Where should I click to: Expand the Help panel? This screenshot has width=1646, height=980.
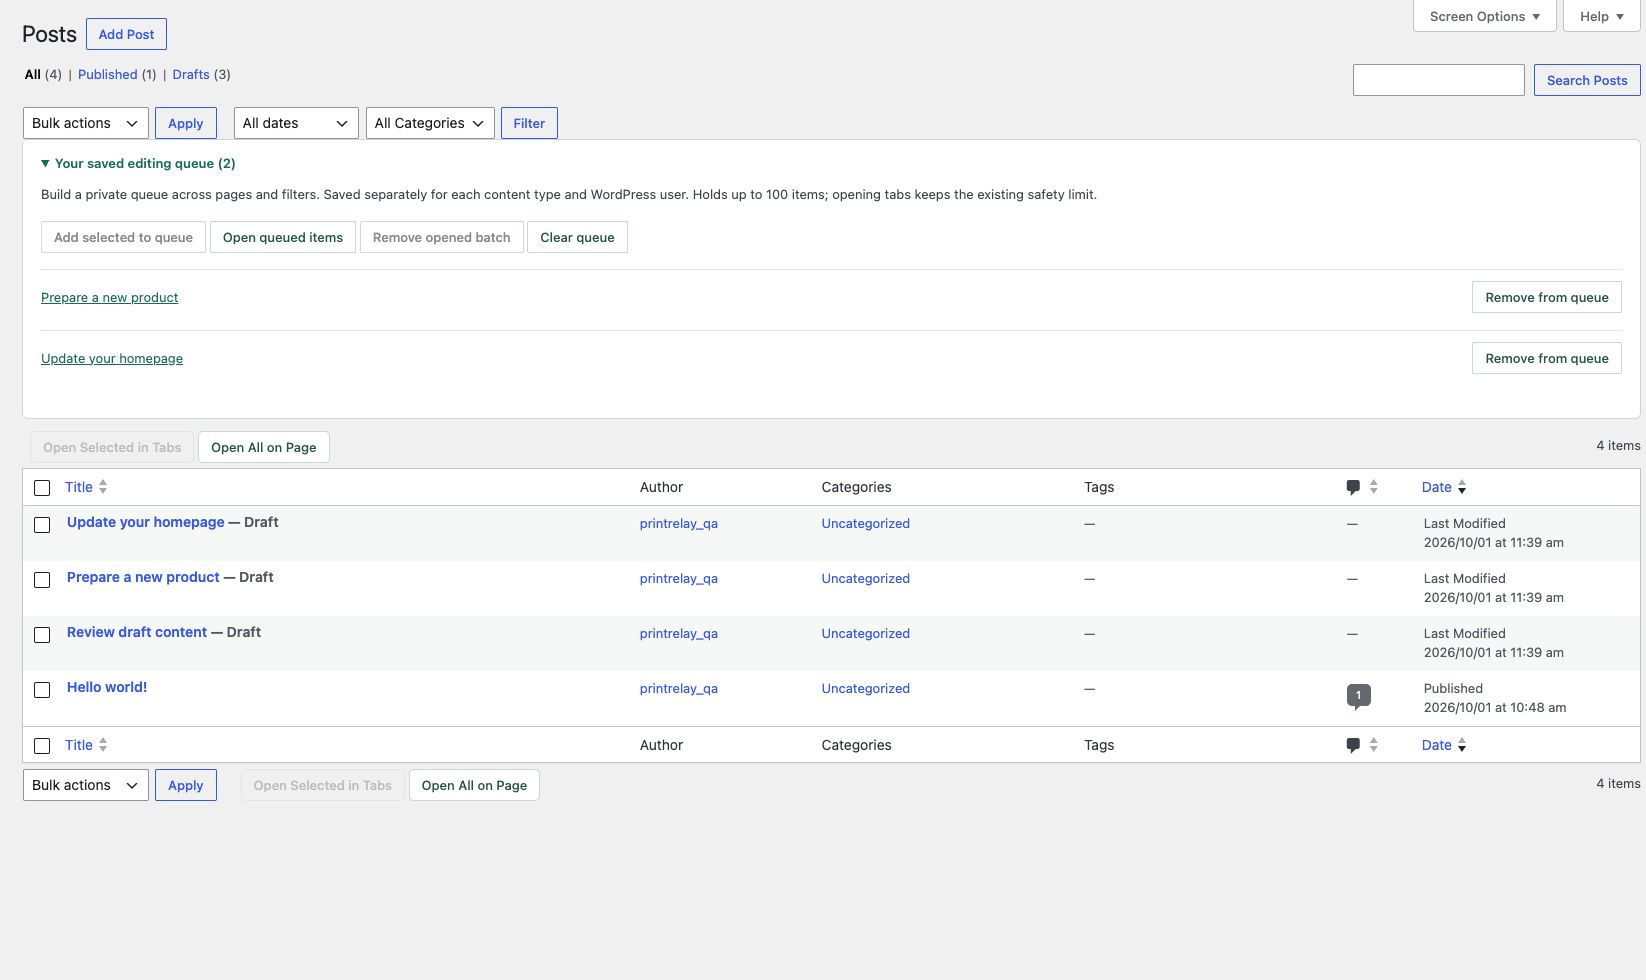pyautogui.click(x=1601, y=16)
